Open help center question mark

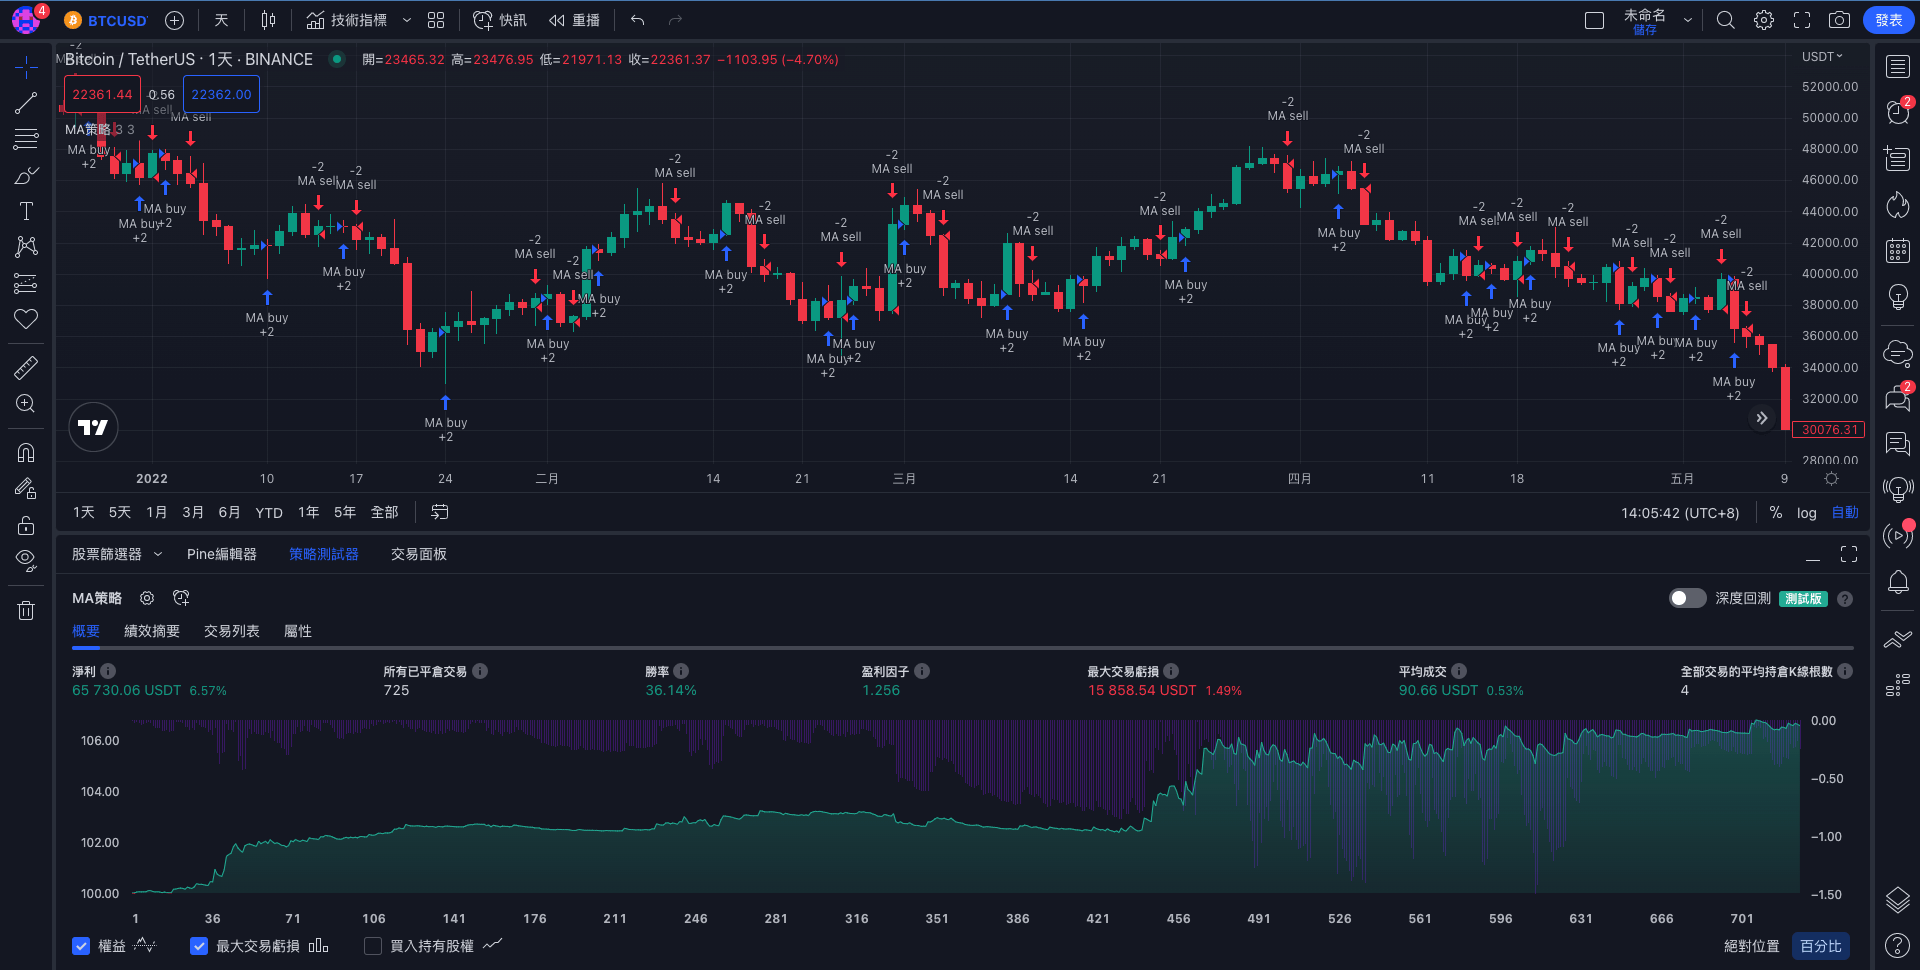[x=1898, y=945]
